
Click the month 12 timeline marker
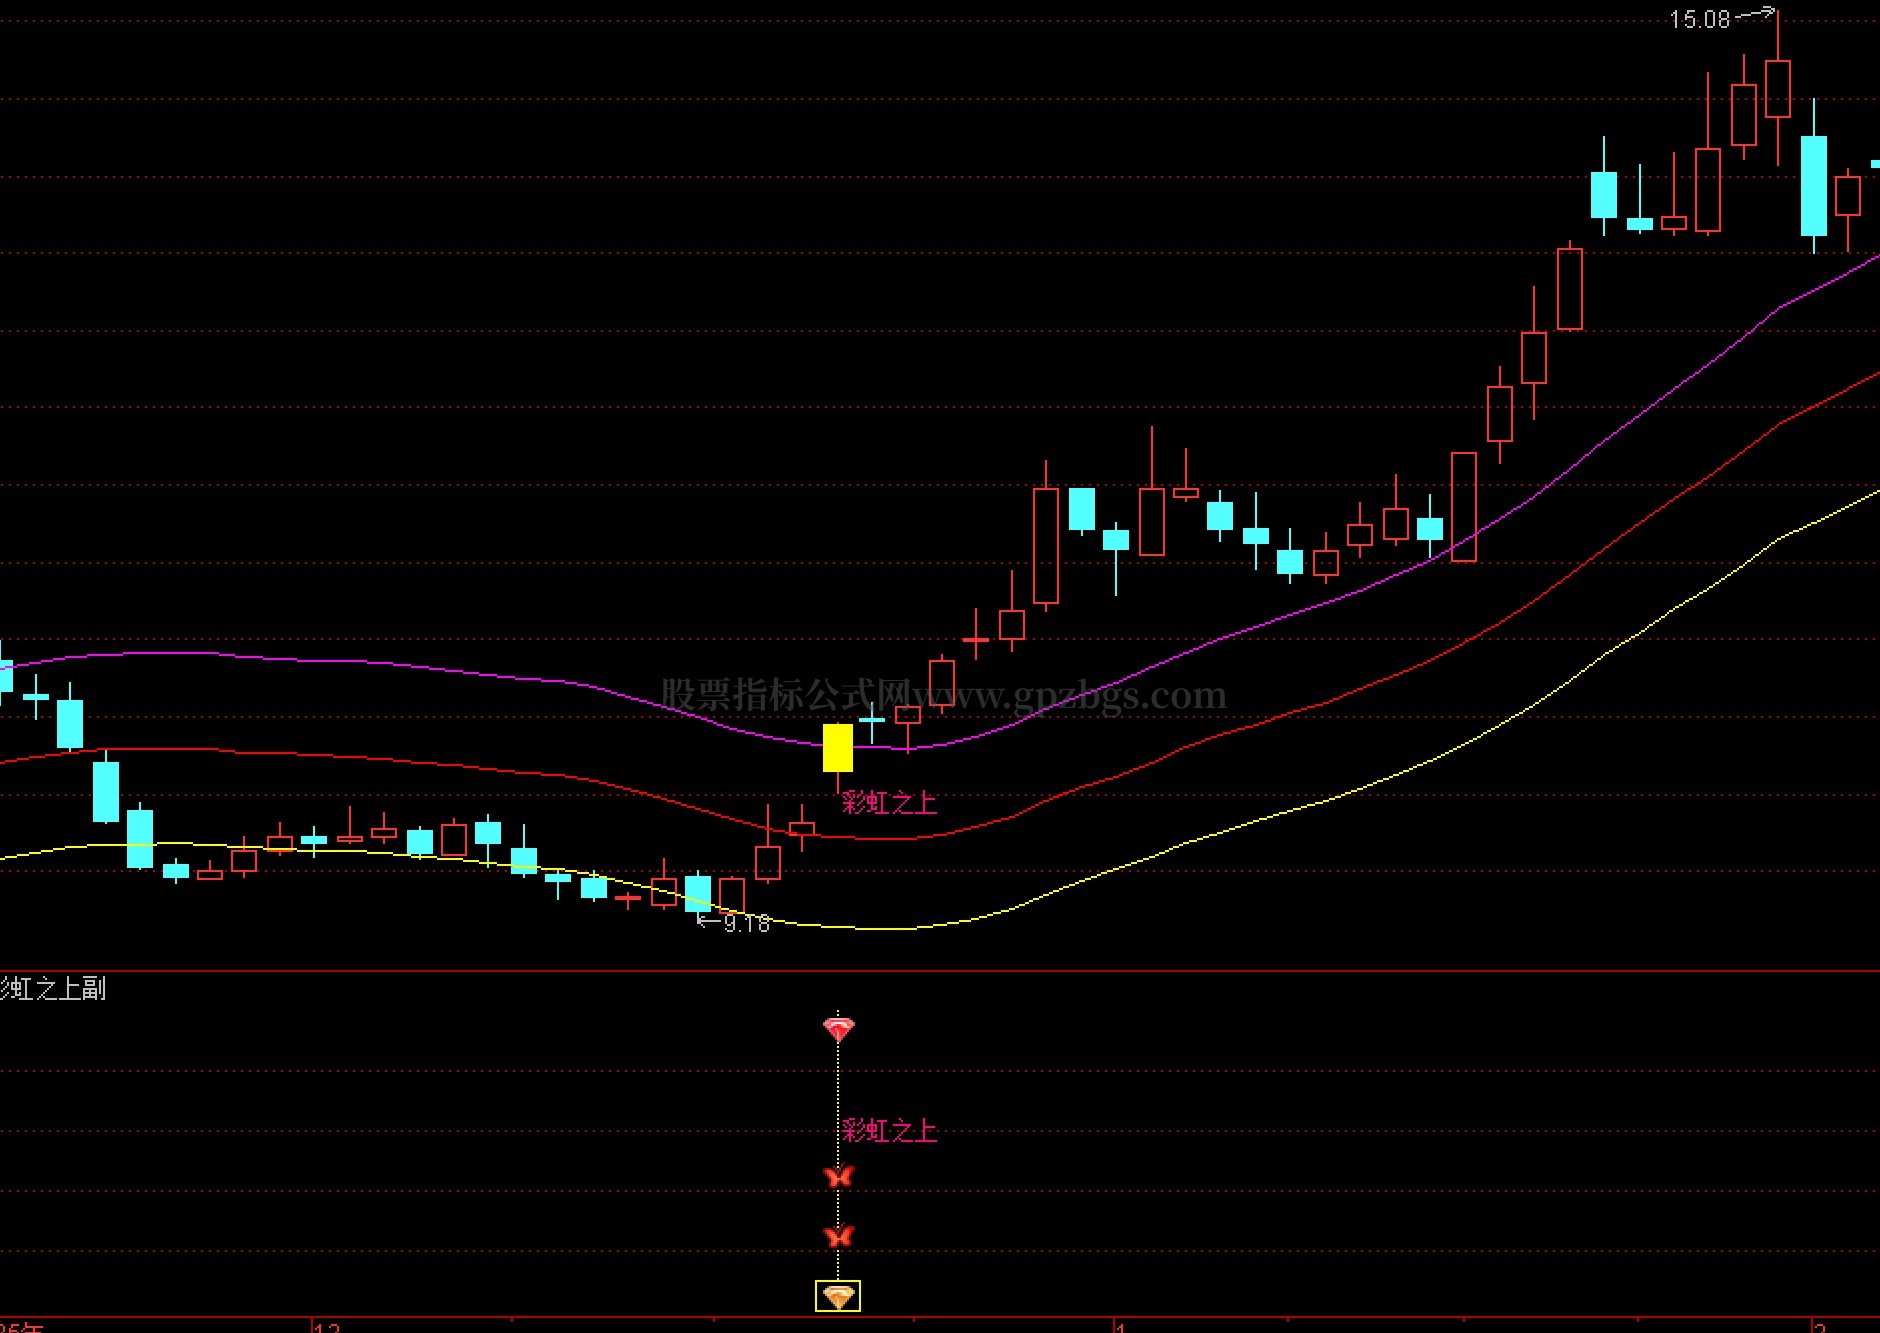tap(327, 1327)
